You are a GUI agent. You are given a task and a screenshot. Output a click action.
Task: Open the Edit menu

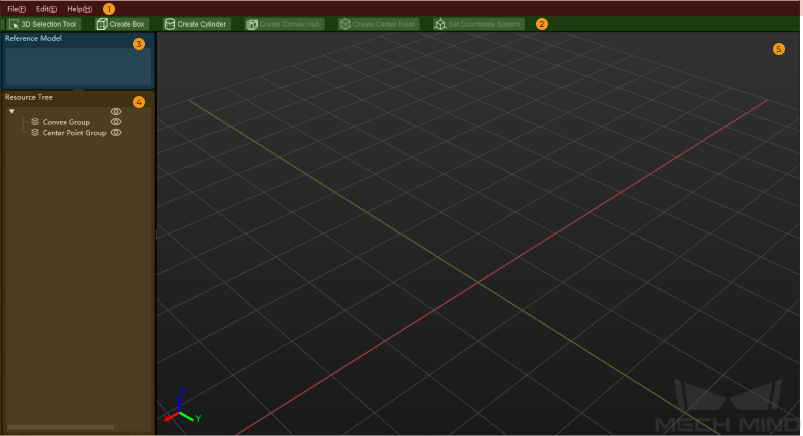(46, 8)
